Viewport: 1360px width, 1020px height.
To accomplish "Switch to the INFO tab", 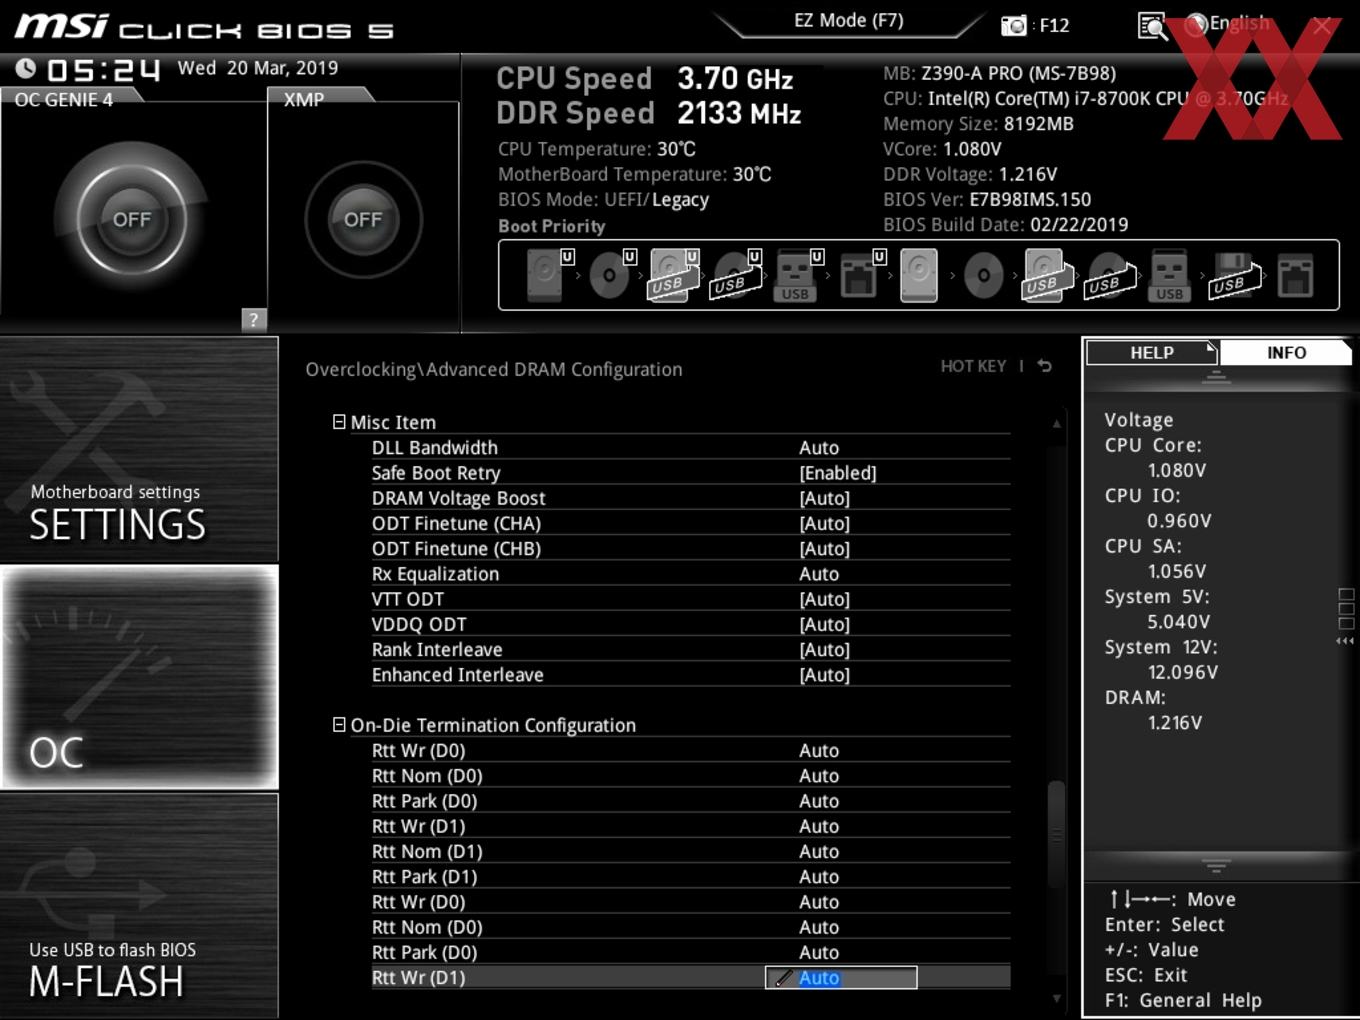I will pyautogui.click(x=1286, y=353).
